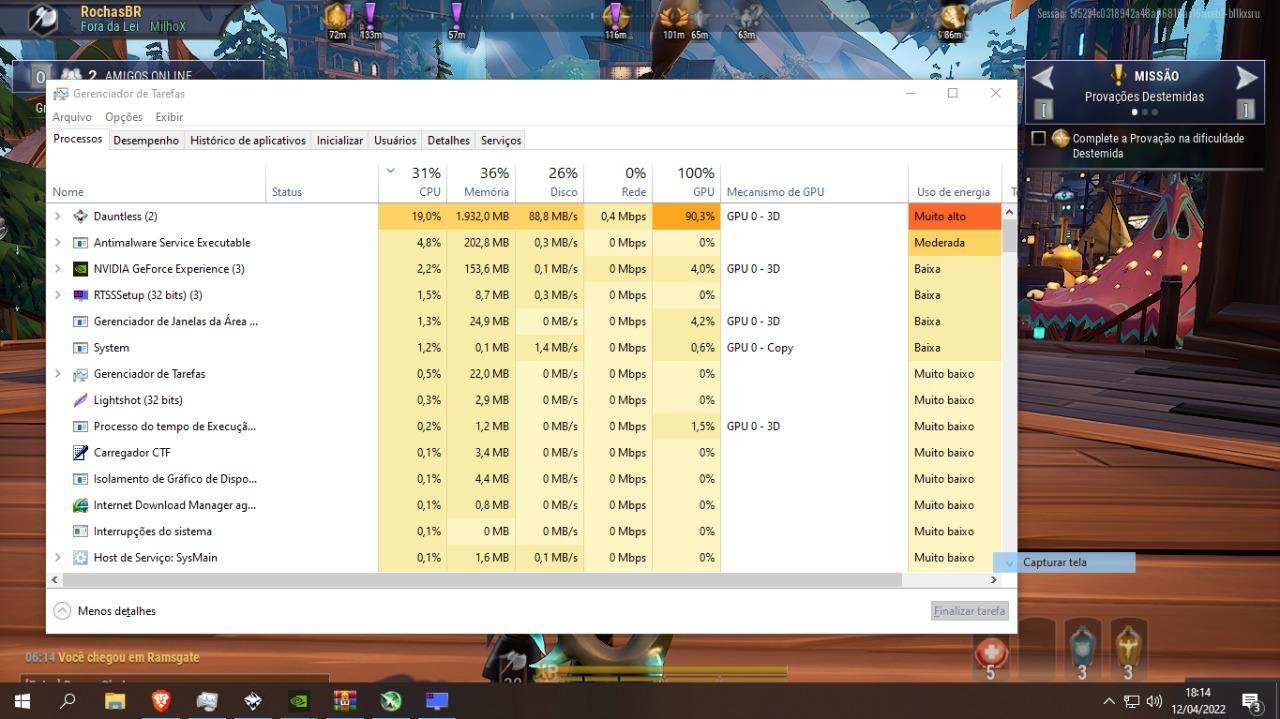Image resolution: width=1280 pixels, height=719 pixels.
Task: Open the Exibir menu
Action: [169, 117]
